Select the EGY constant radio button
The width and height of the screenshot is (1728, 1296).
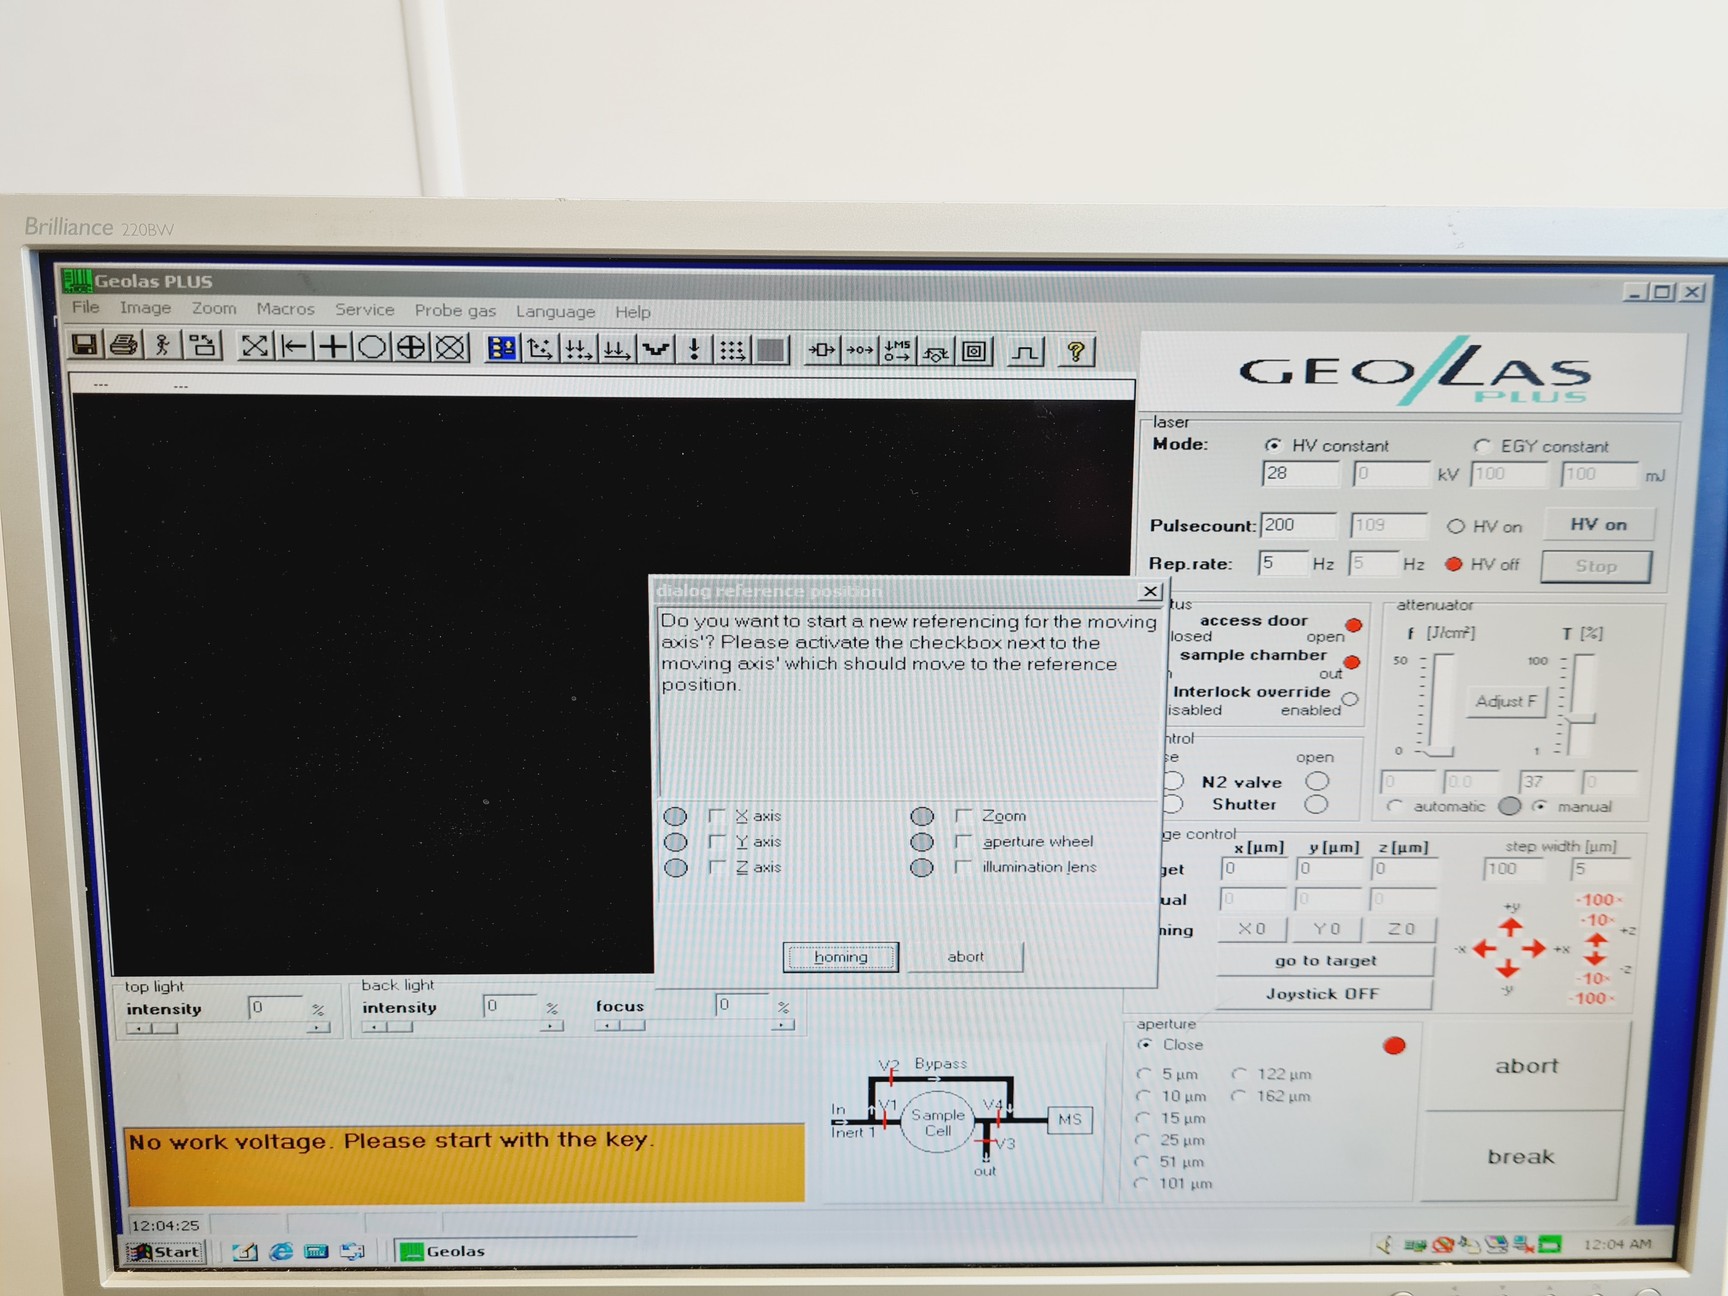coord(1482,446)
